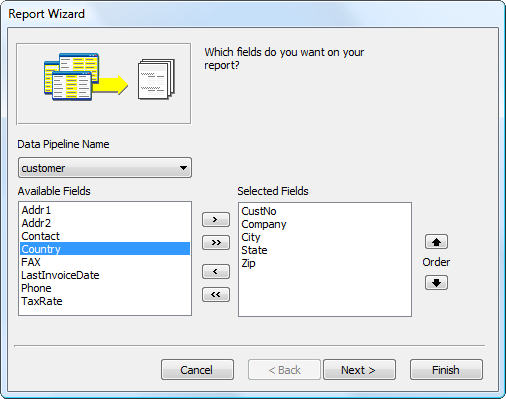Click the Finish button

pyautogui.click(x=446, y=370)
